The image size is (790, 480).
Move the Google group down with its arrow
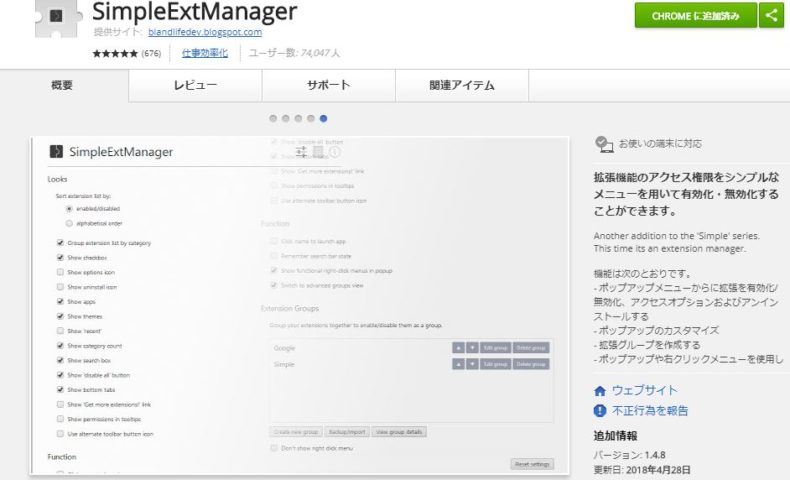(472, 348)
